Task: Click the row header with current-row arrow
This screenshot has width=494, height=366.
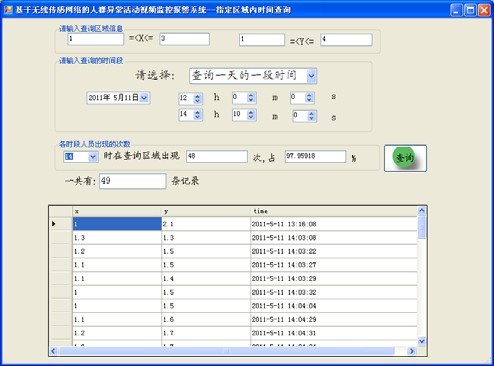Action: [x=61, y=224]
